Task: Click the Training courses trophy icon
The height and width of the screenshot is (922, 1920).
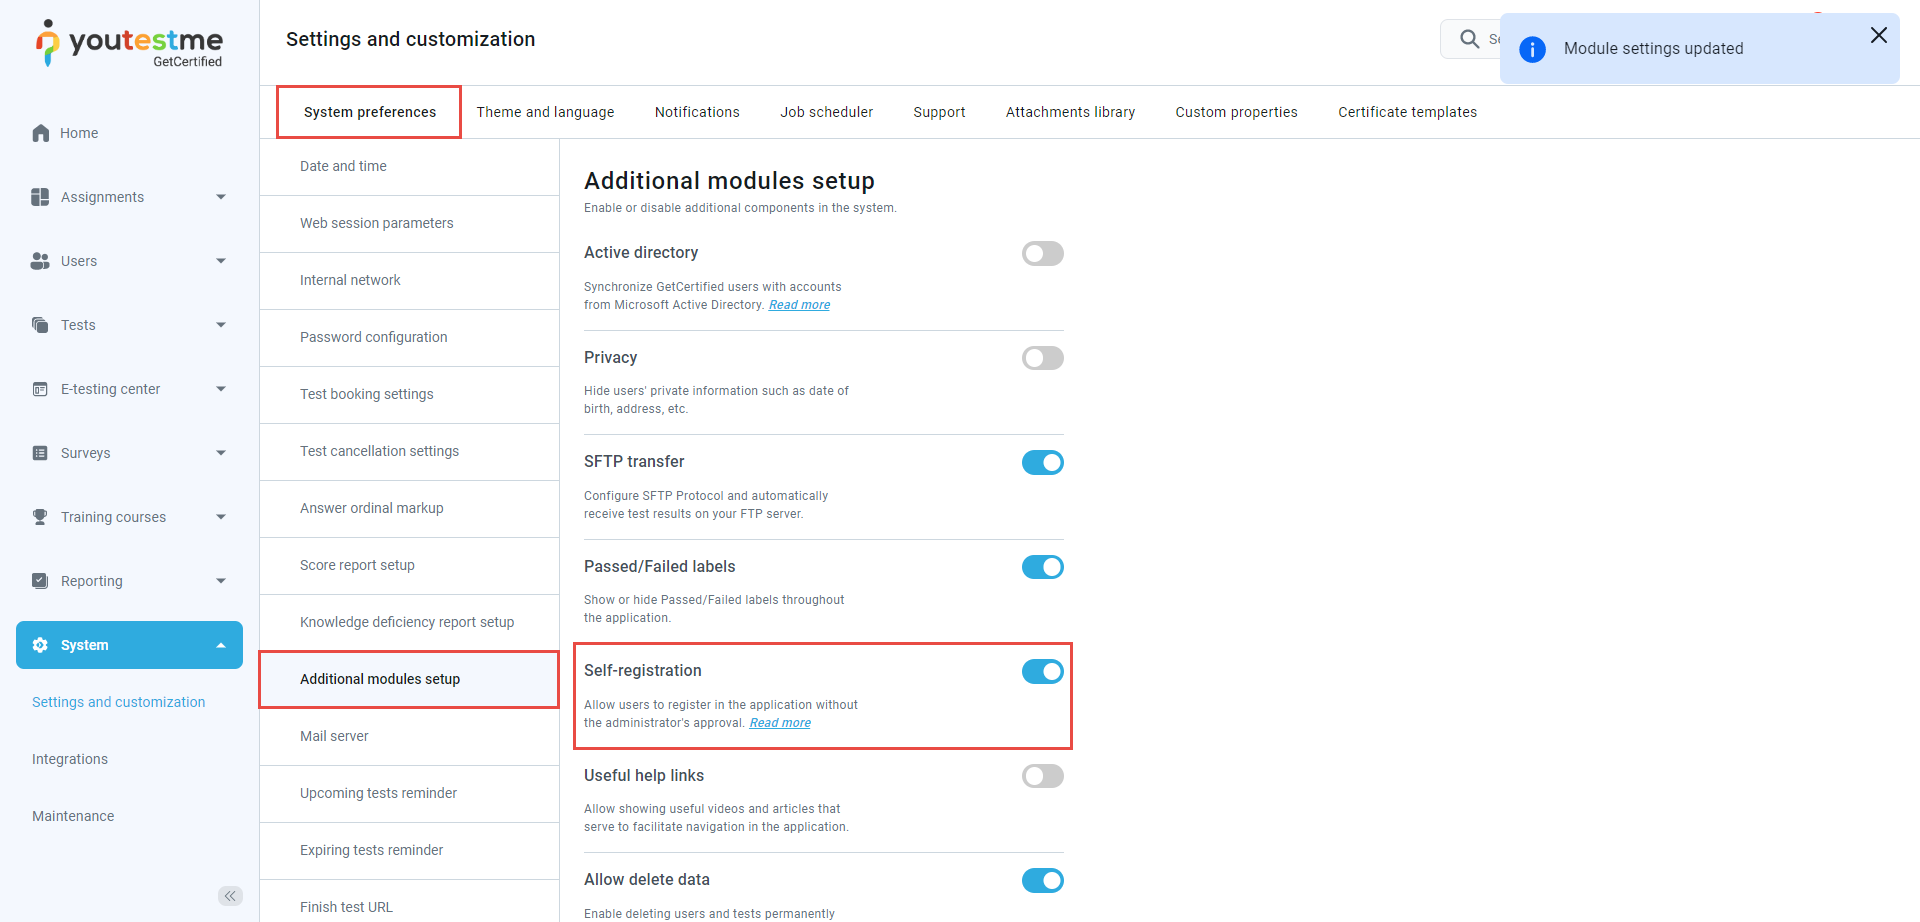Action: tap(40, 517)
